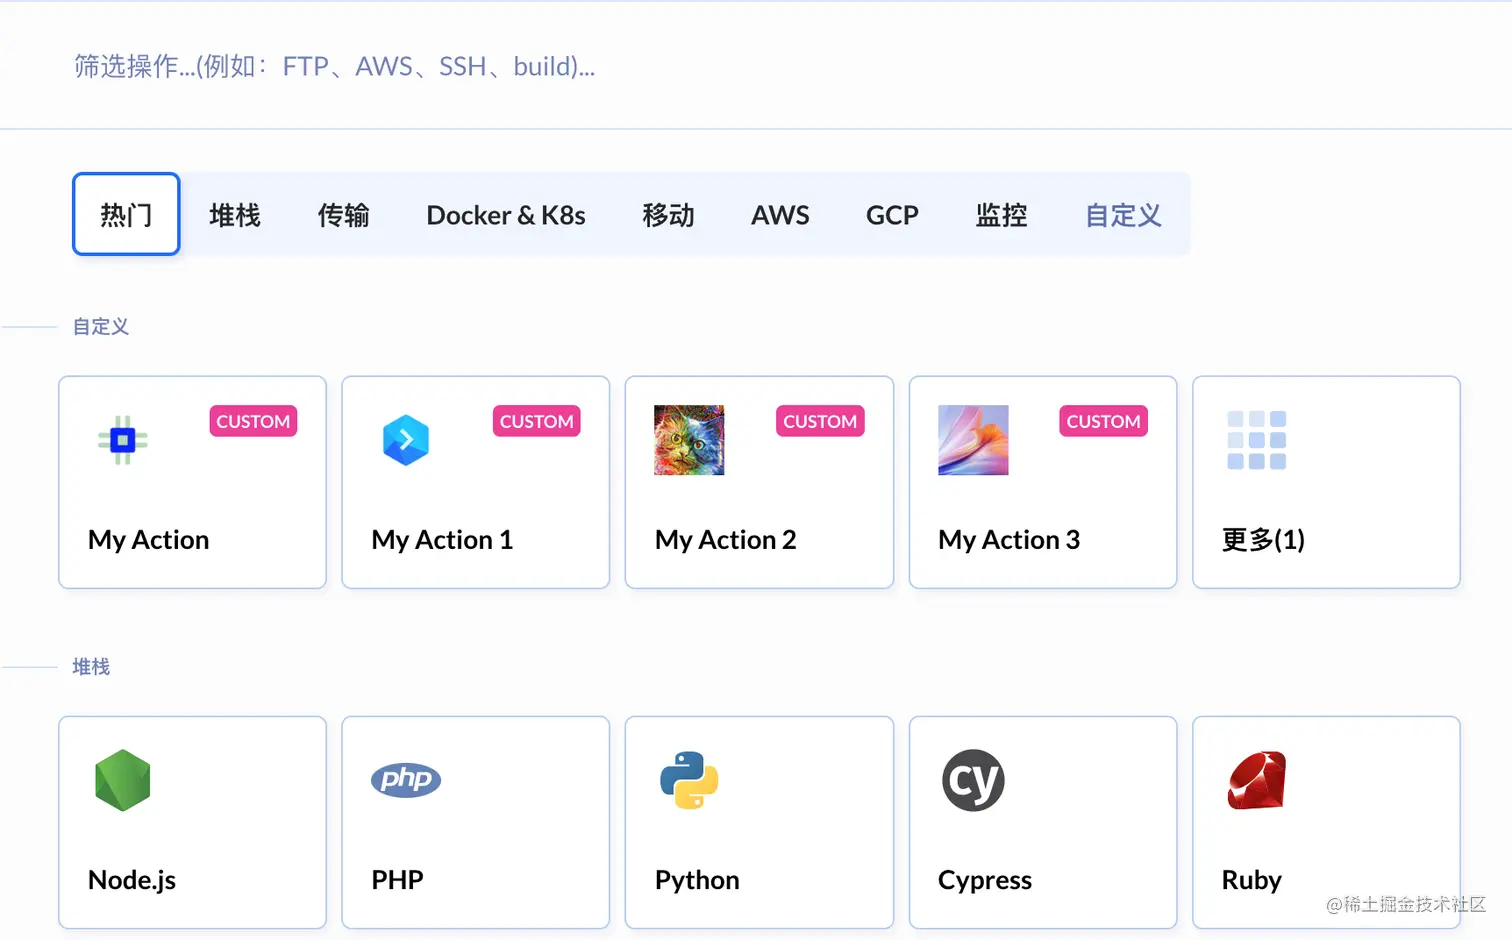Viewport: 1512px width, 940px height.
Task: Click the red Ruby gem icon
Action: coord(1256,780)
